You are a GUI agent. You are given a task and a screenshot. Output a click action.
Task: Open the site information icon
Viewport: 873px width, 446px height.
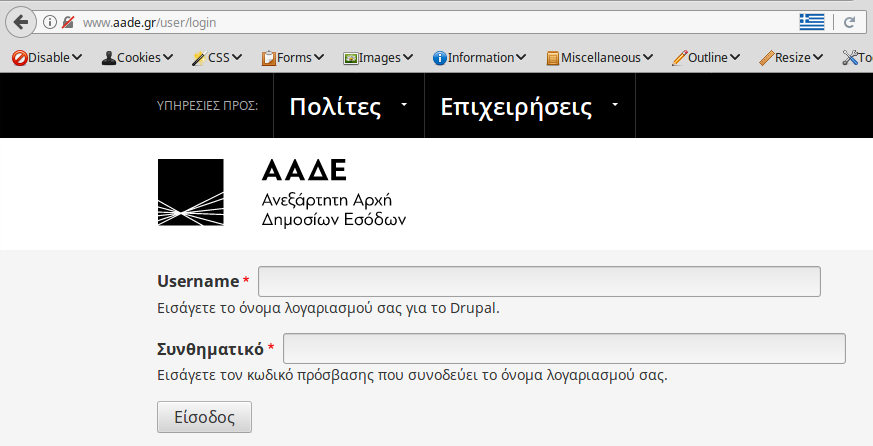50,22
